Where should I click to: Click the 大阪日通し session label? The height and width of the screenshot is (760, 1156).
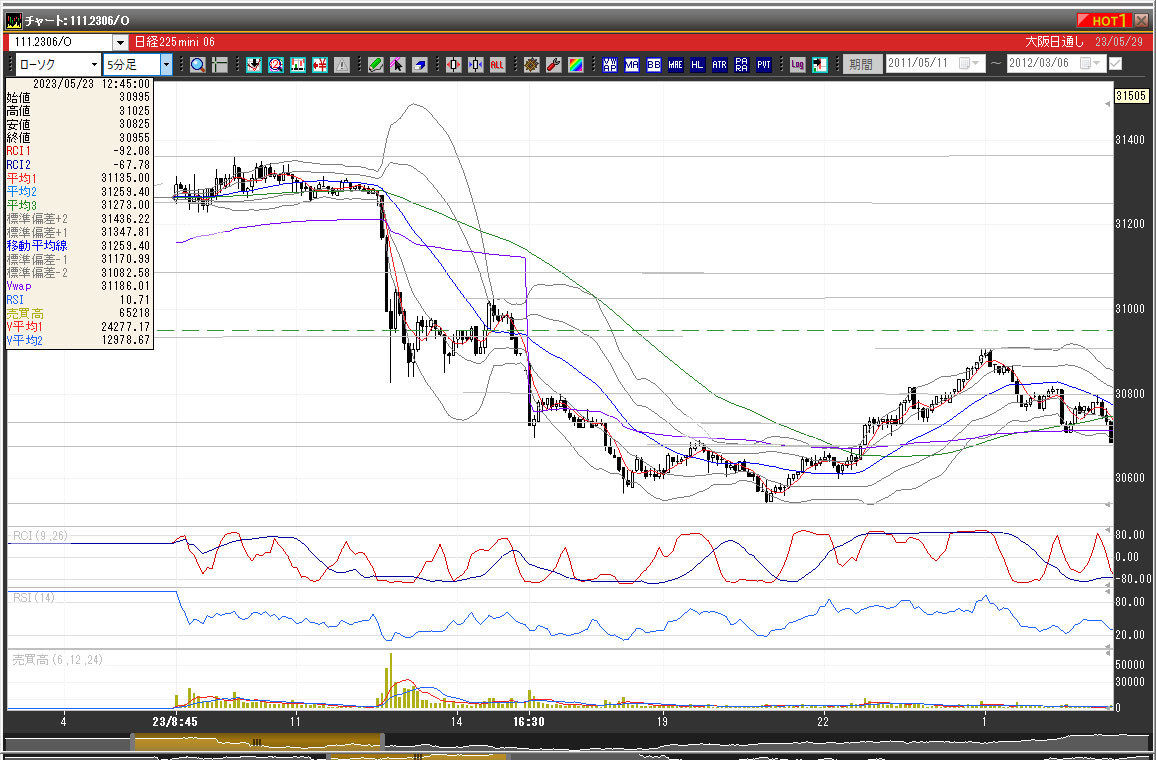(x=1054, y=43)
